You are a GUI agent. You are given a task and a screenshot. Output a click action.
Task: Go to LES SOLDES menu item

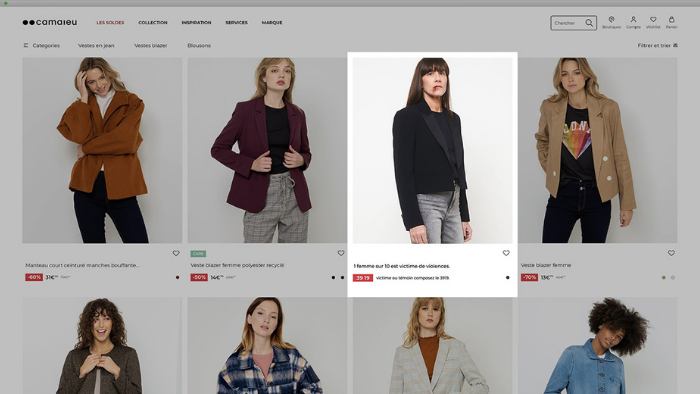click(x=110, y=22)
